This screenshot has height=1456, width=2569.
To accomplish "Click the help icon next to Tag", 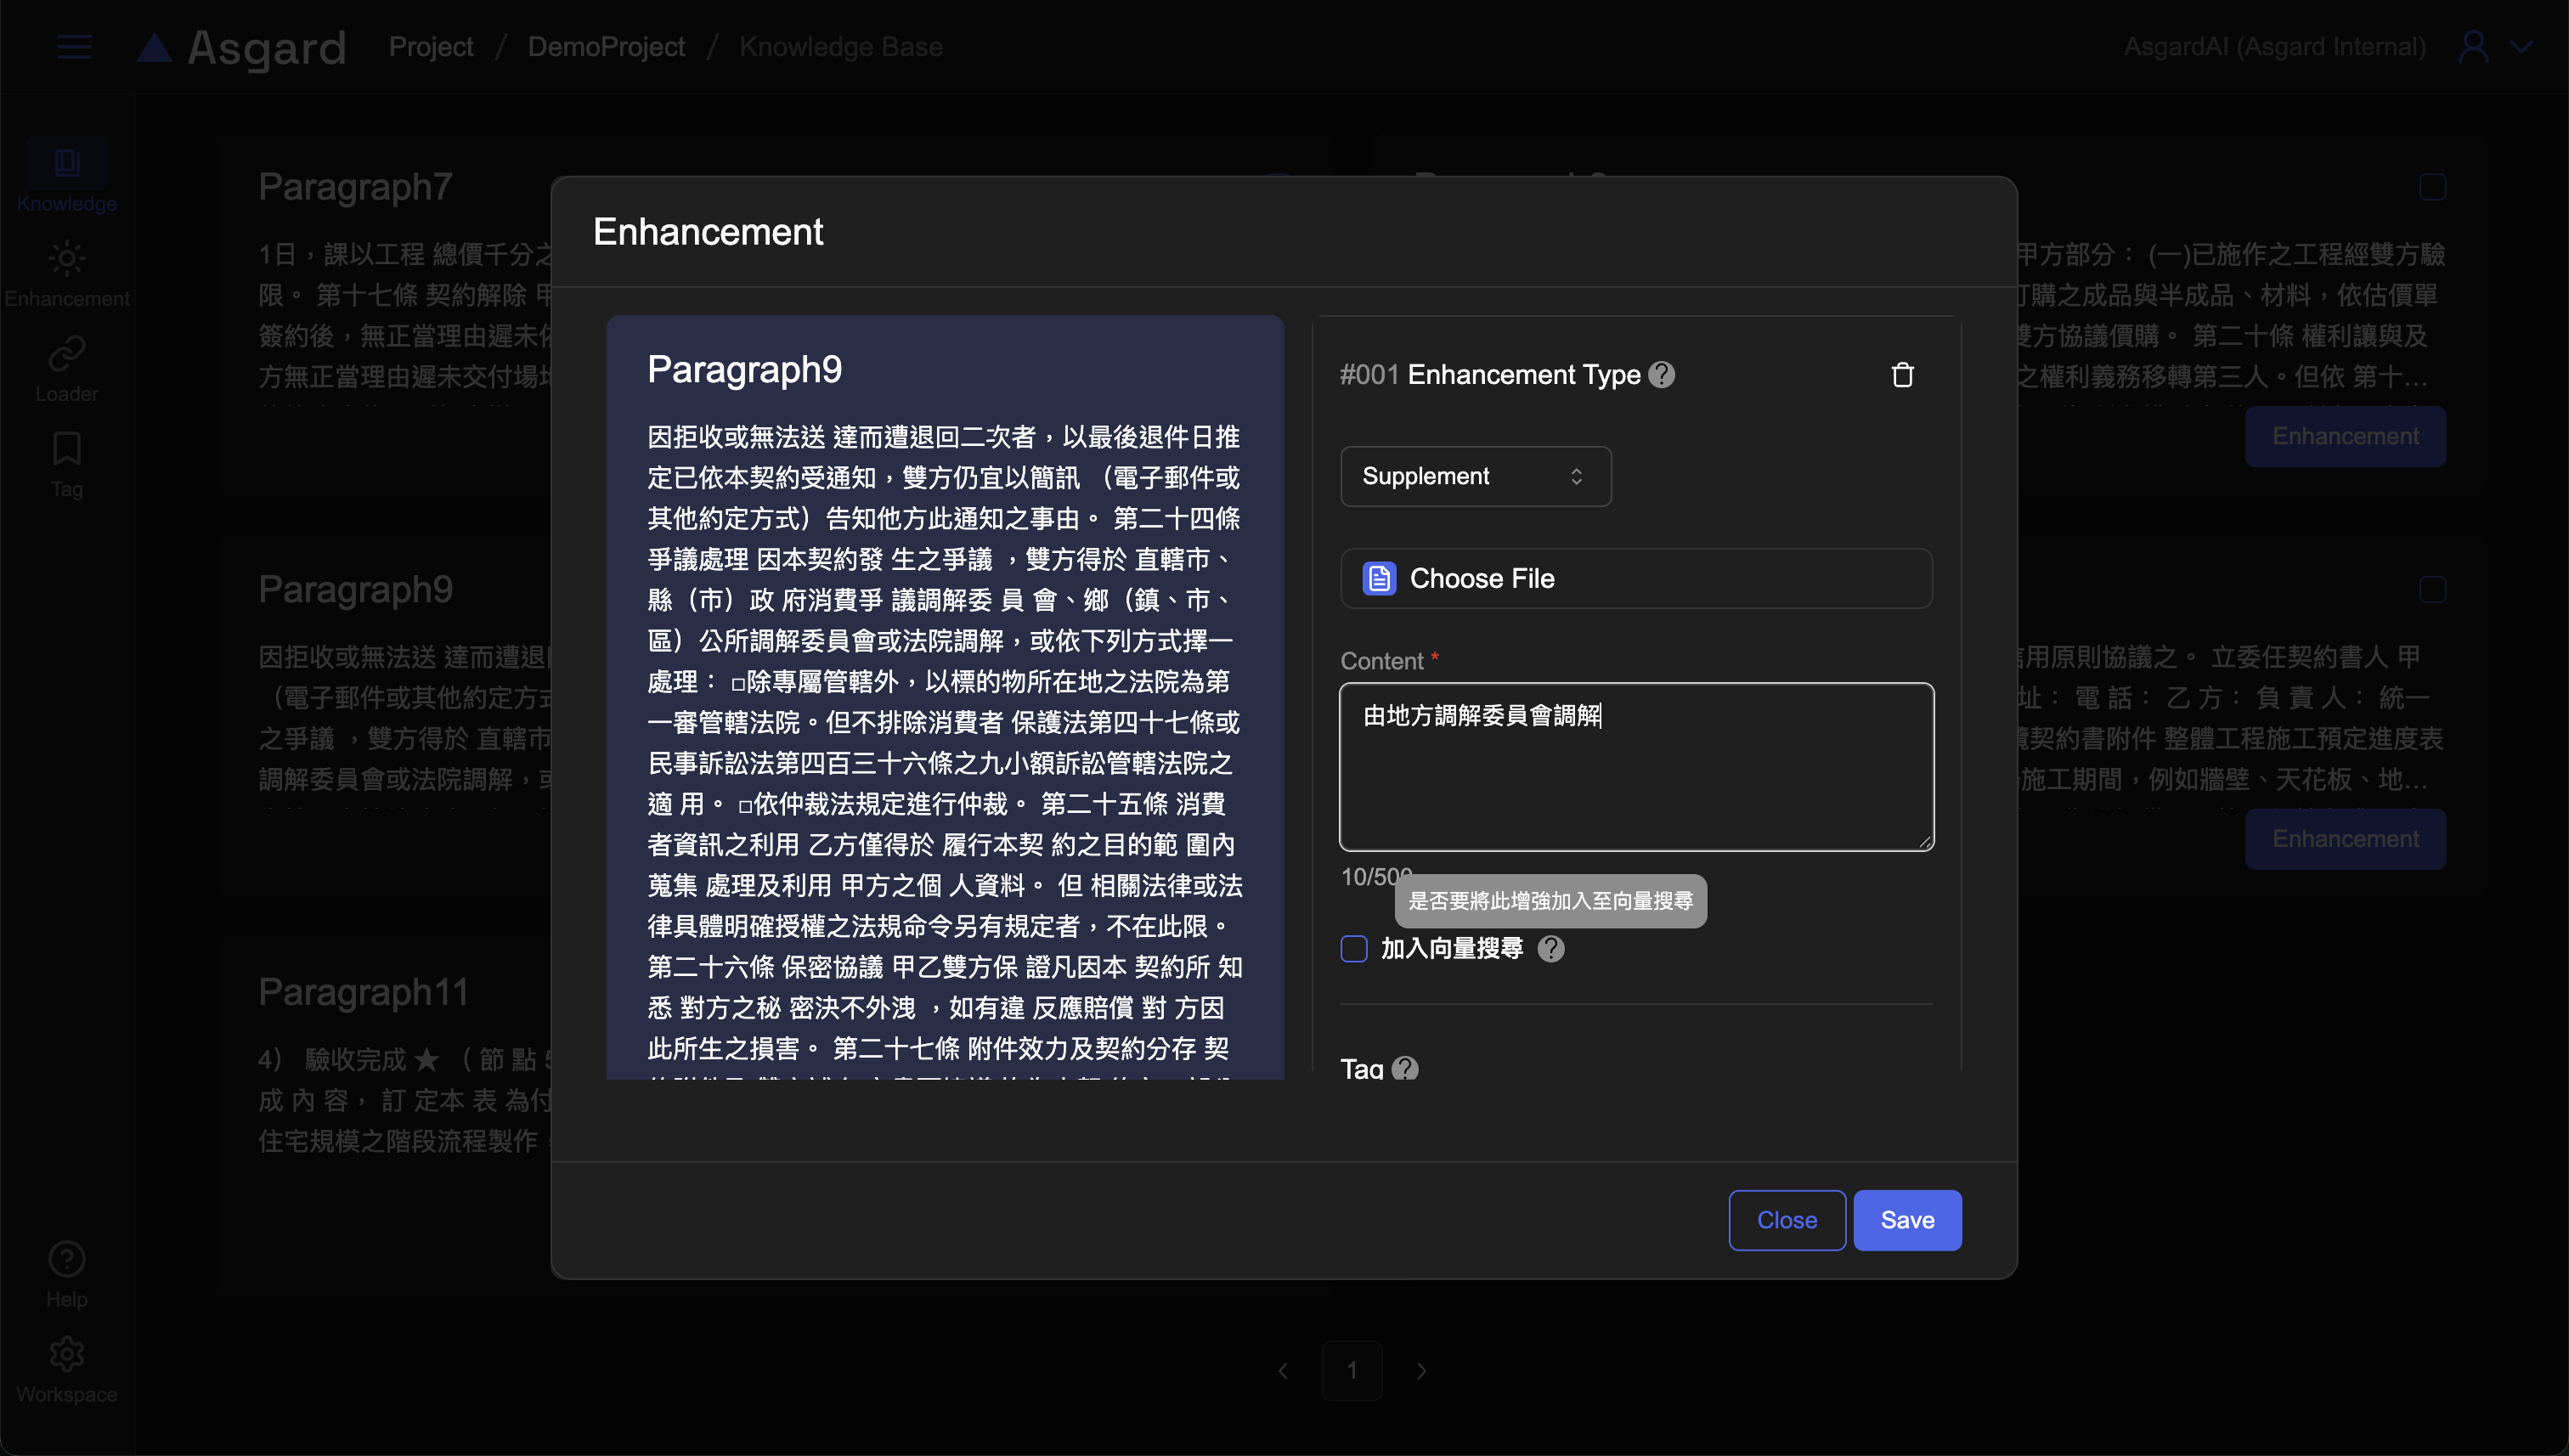I will point(1405,1068).
